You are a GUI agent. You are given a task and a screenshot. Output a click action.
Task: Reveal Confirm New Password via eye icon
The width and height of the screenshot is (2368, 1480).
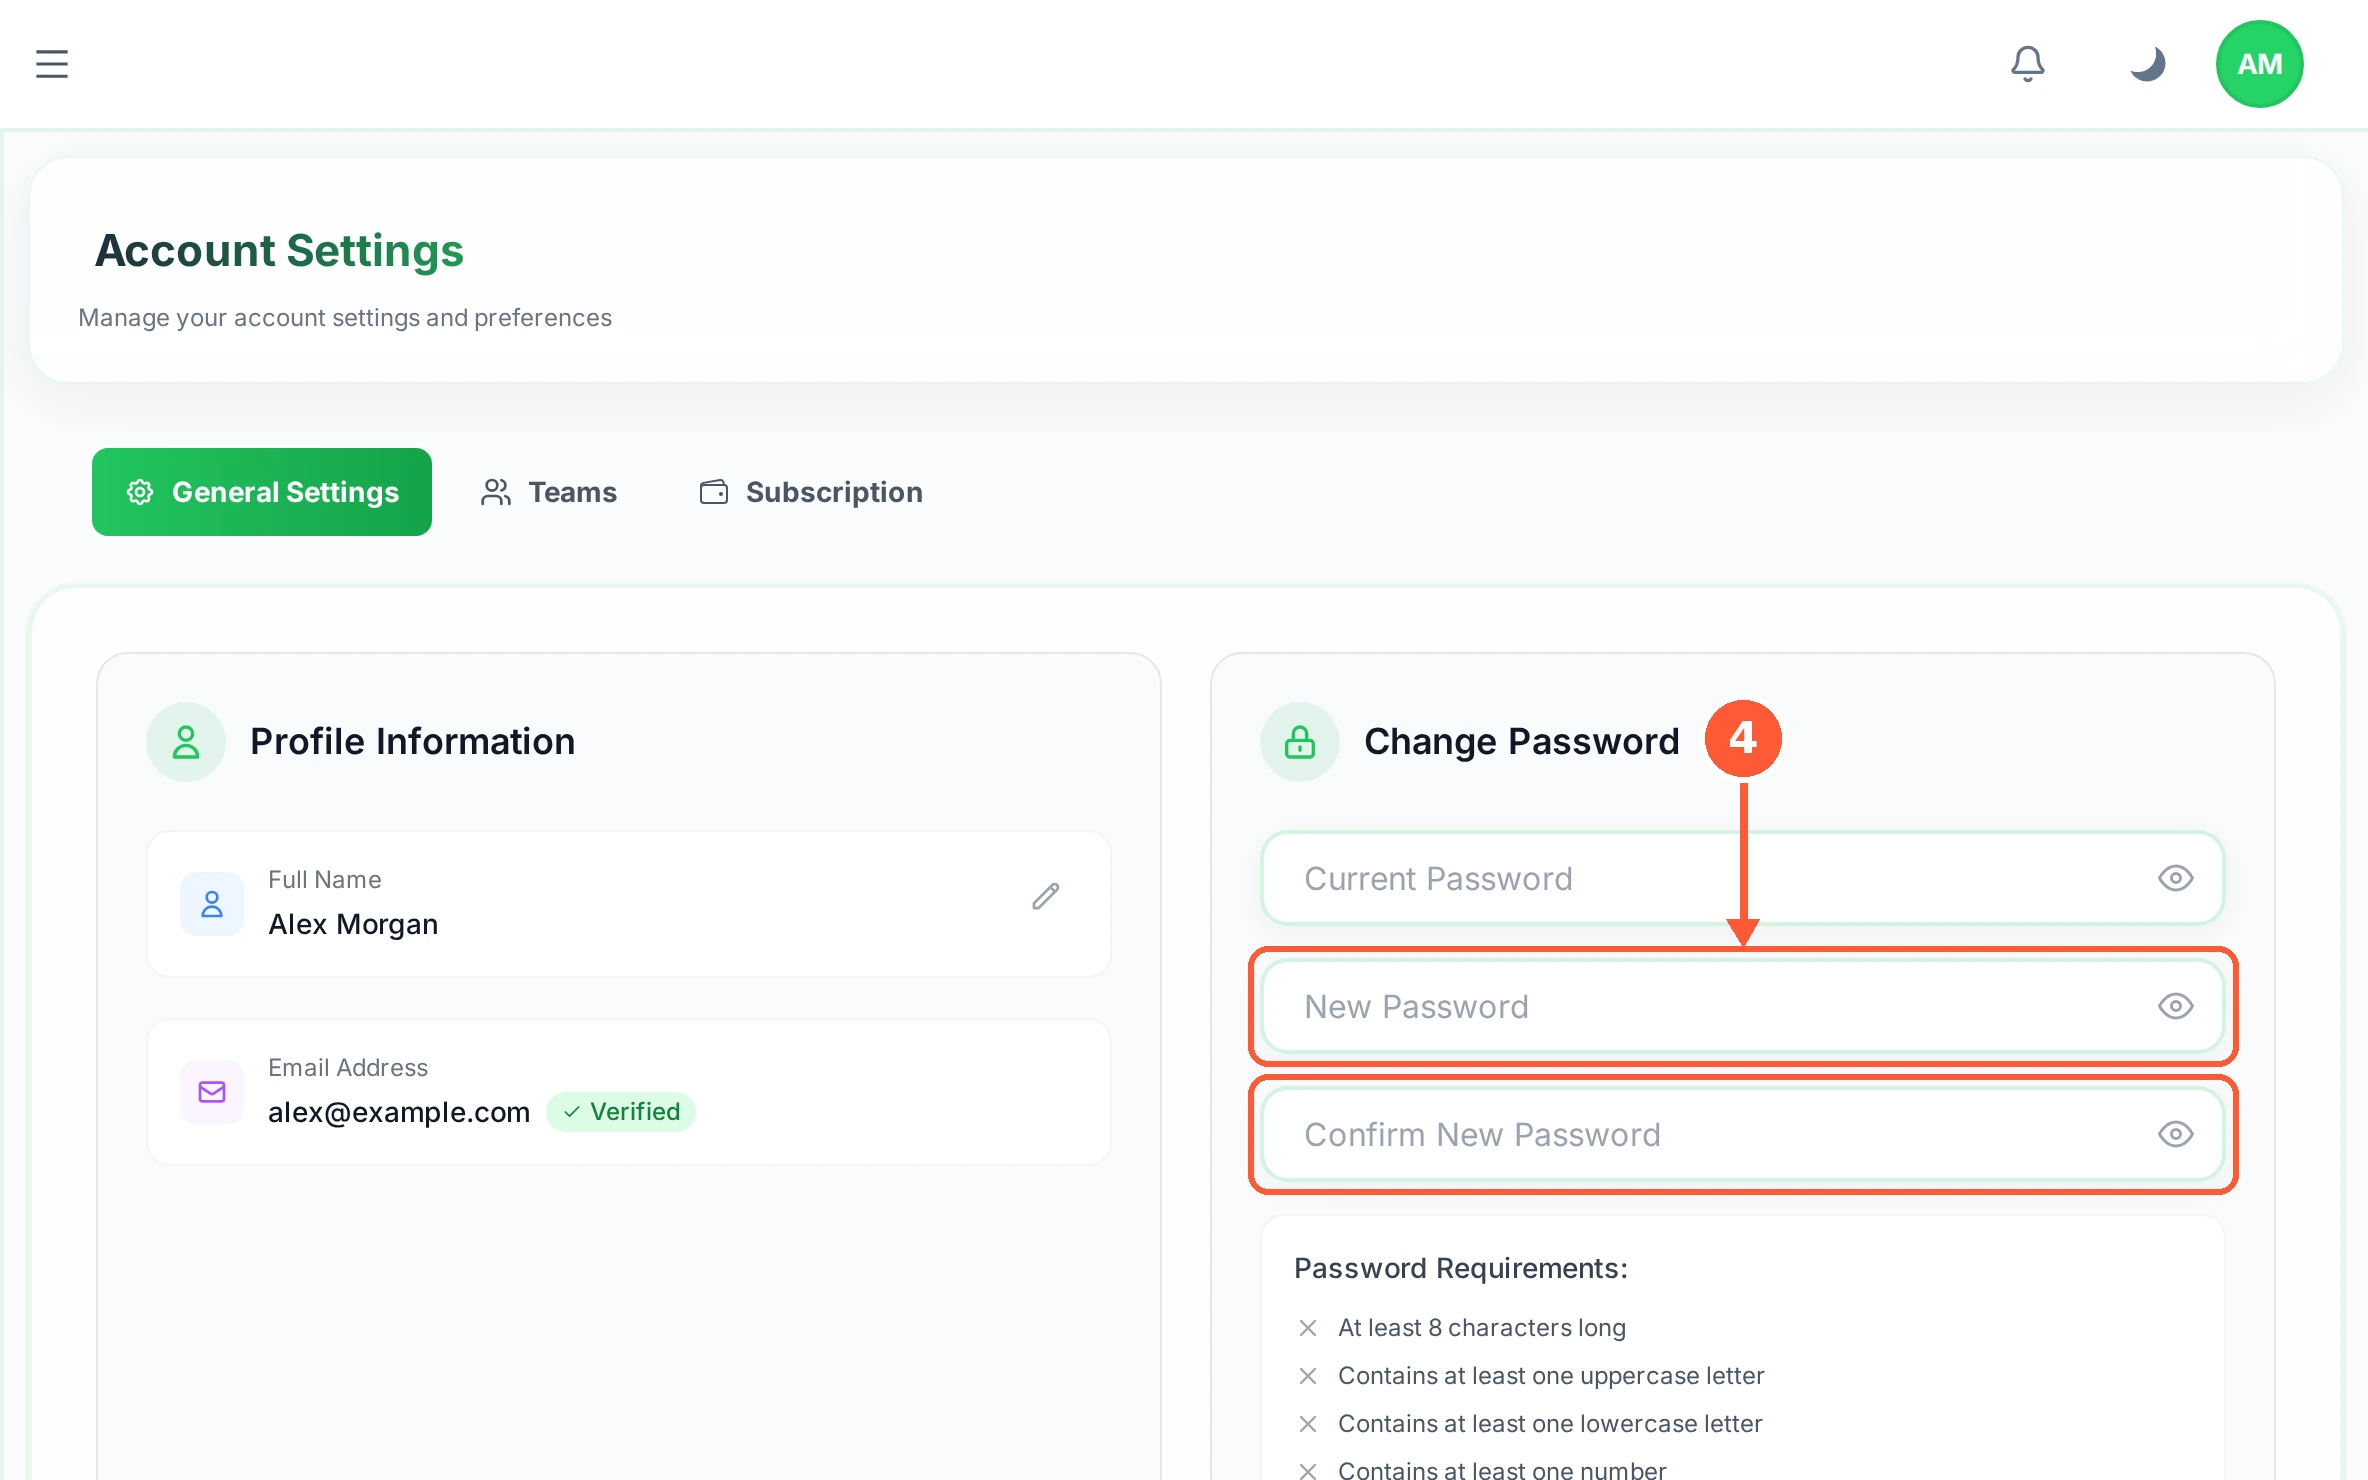point(2176,1134)
